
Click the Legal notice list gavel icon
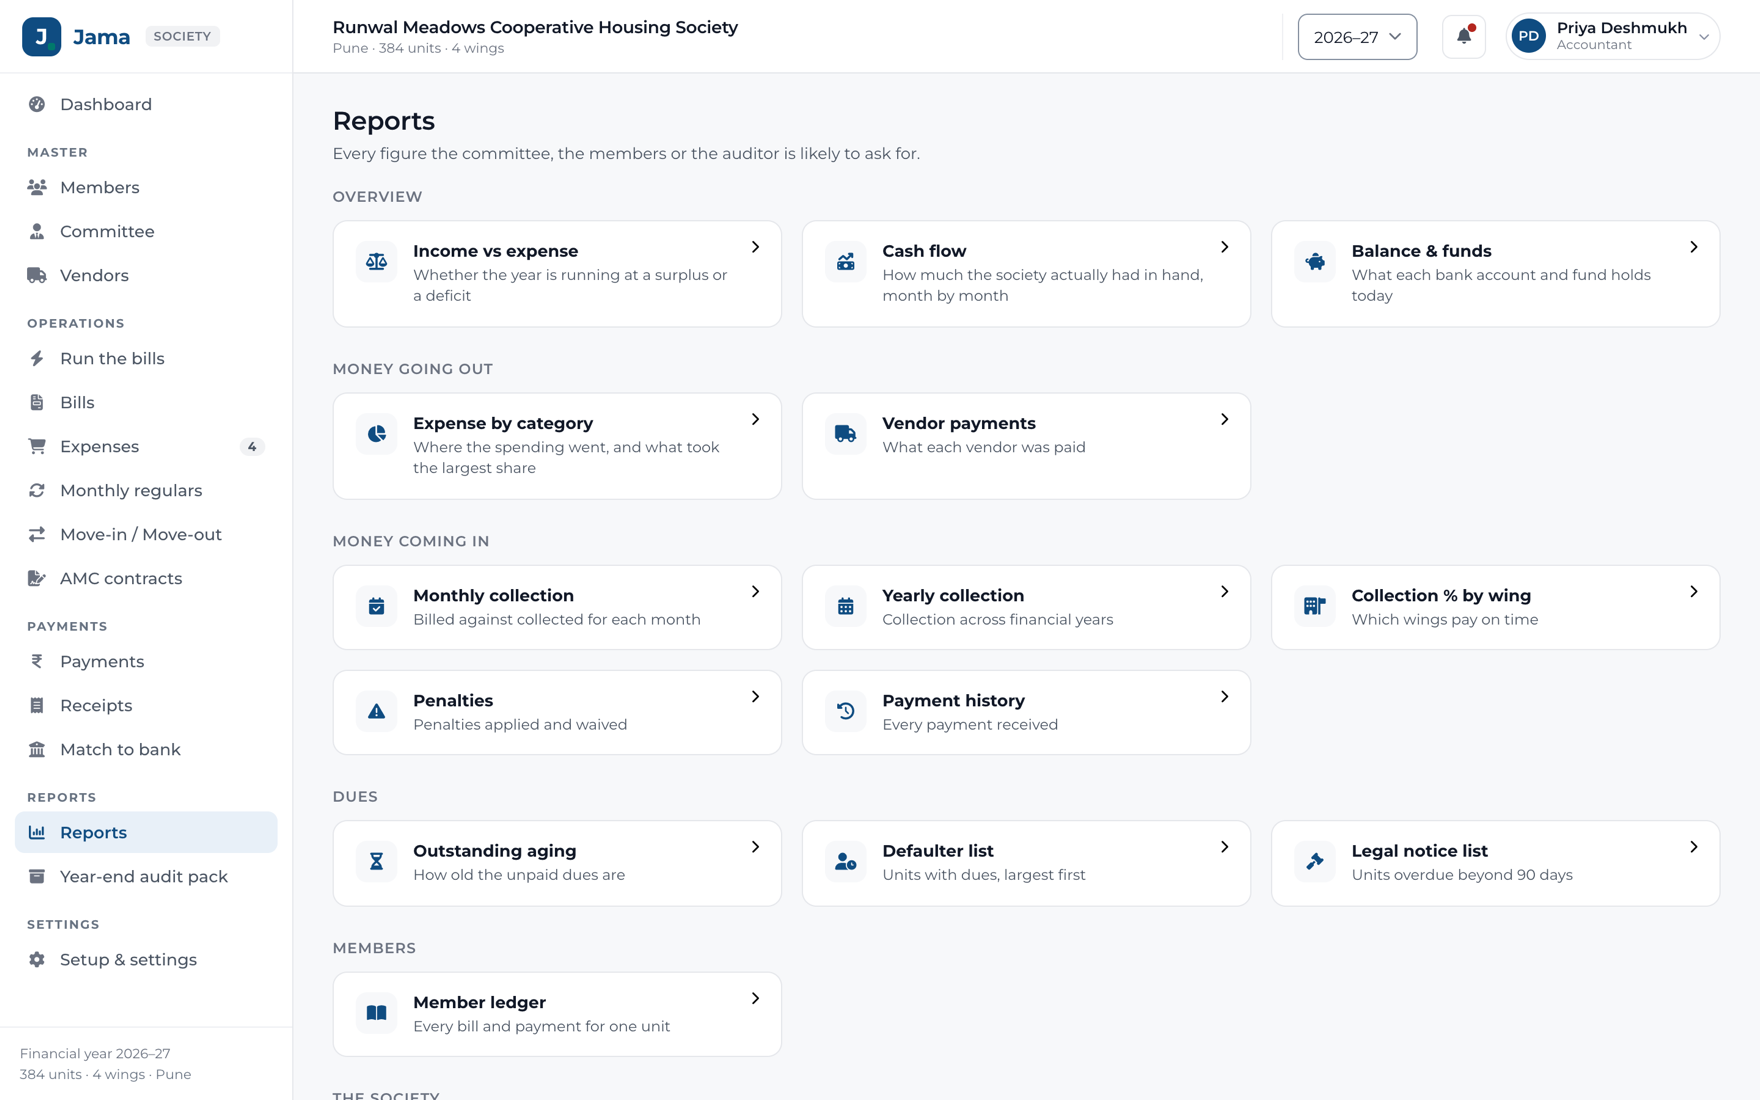pos(1315,861)
